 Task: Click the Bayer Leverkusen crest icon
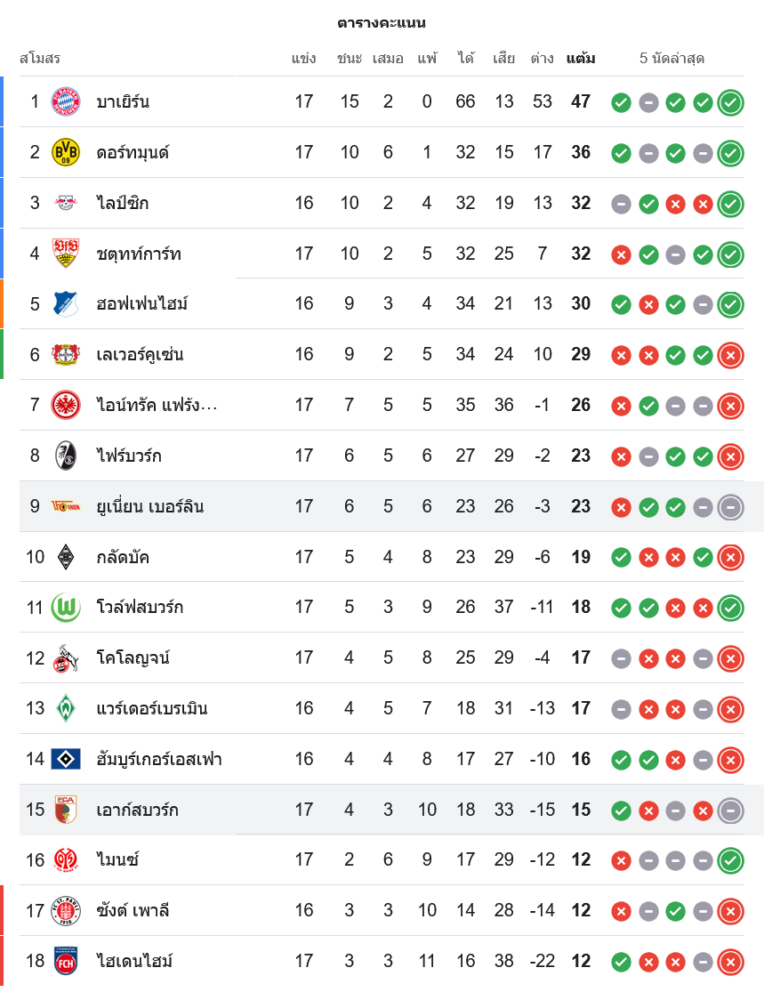[65, 354]
